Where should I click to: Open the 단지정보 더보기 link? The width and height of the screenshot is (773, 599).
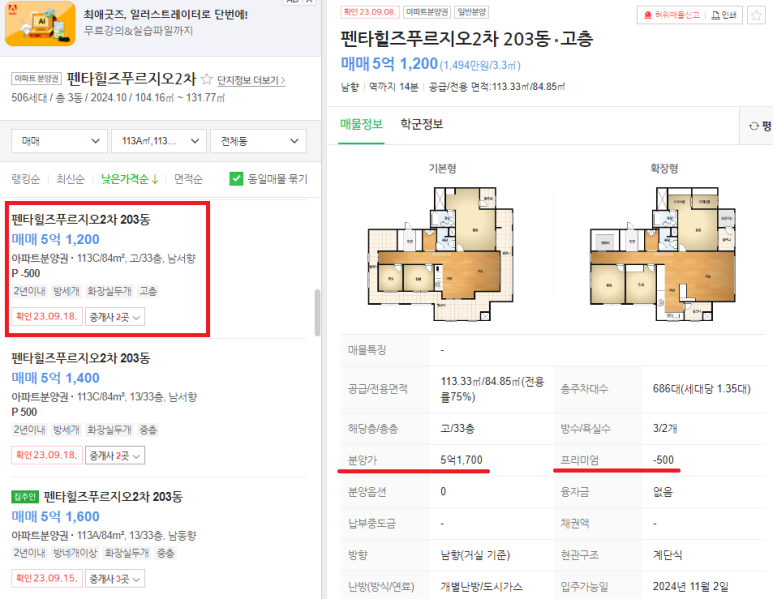(x=251, y=80)
